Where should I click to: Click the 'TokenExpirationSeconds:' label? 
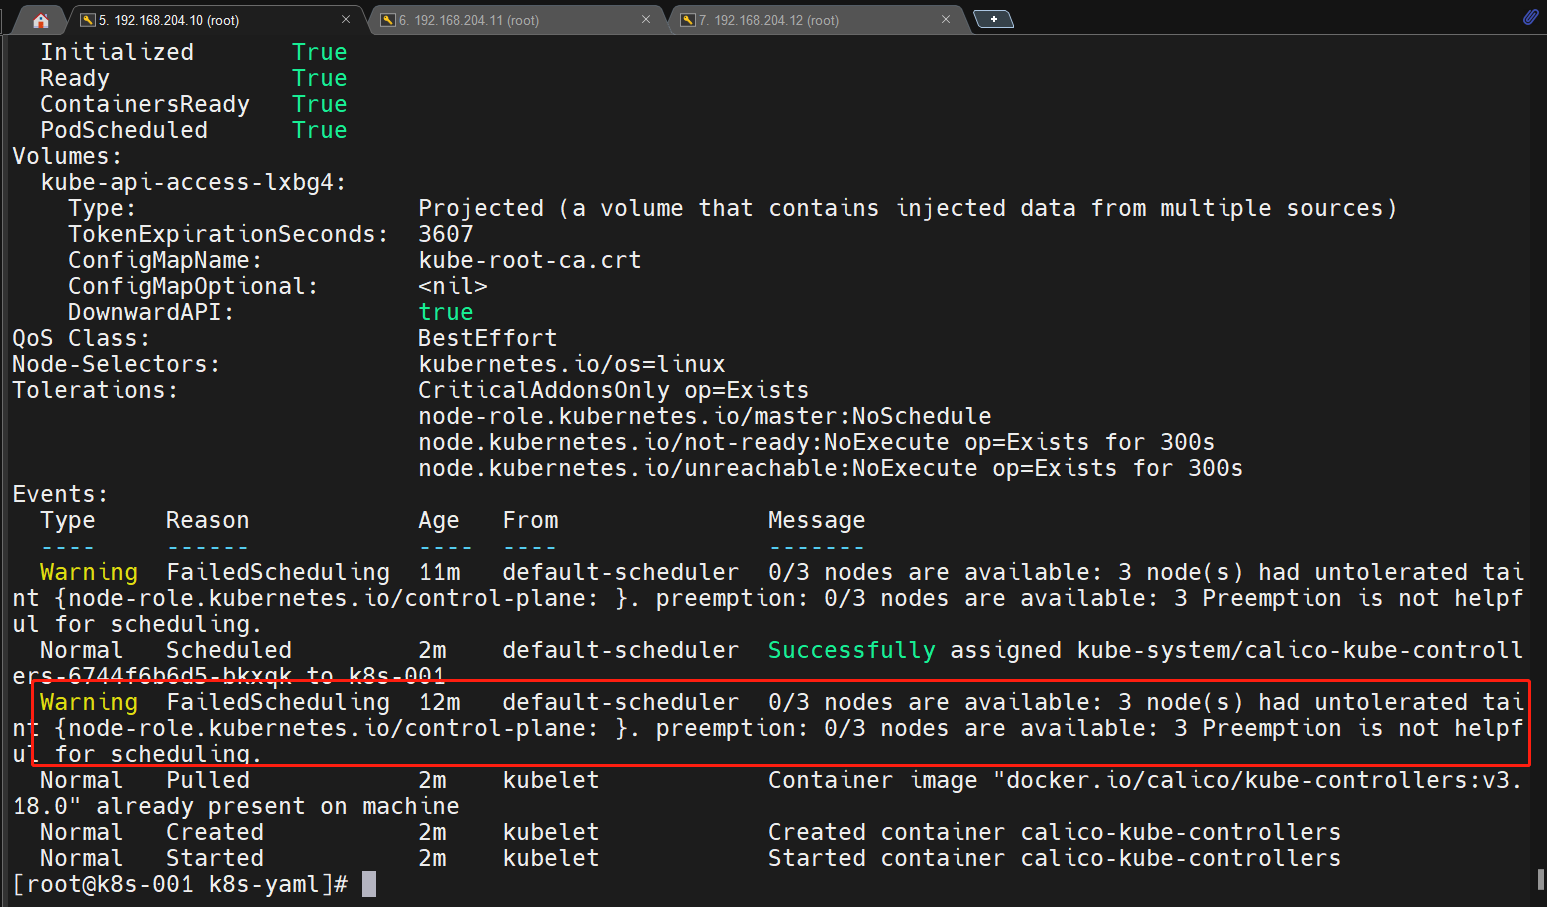tap(229, 234)
